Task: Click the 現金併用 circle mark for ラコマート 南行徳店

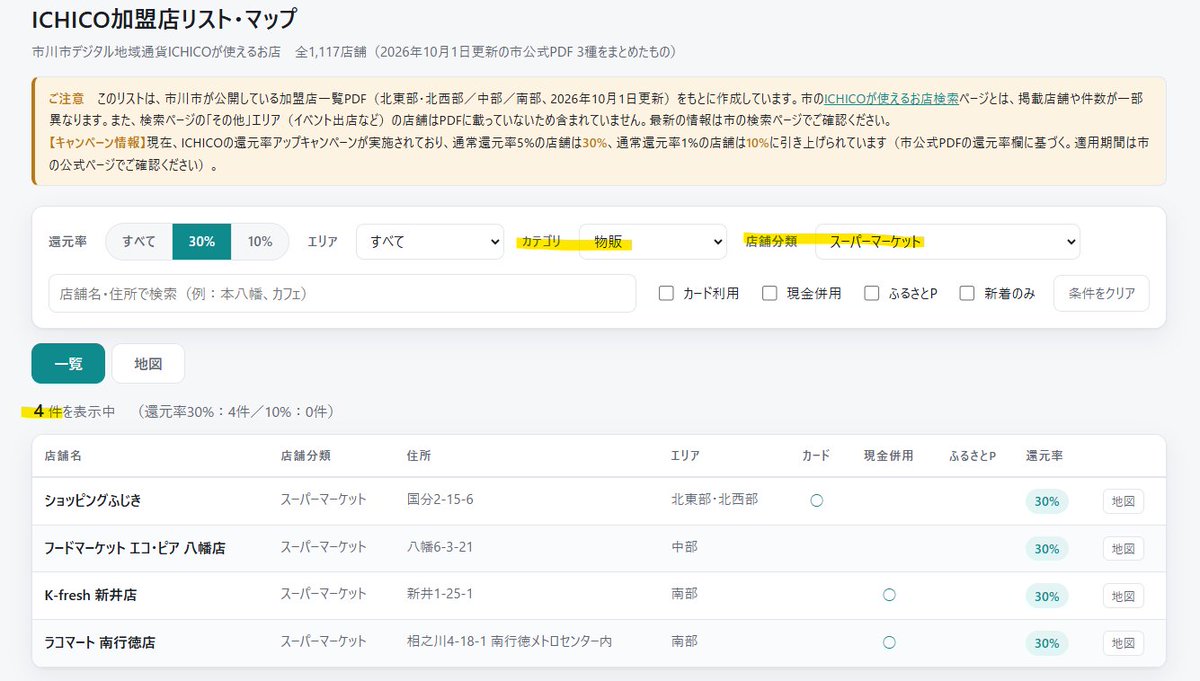Action: pyautogui.click(x=889, y=642)
